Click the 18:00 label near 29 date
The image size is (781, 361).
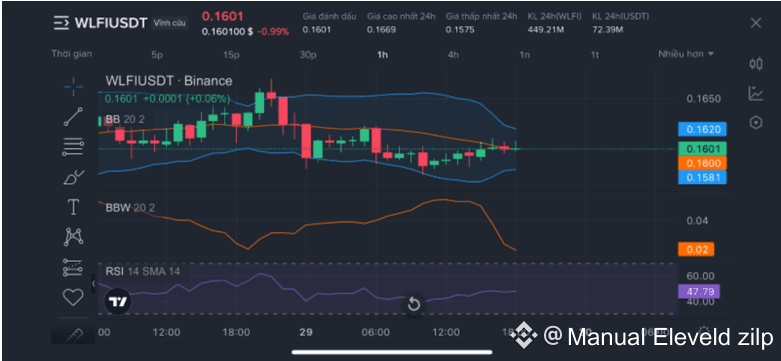tap(236, 332)
